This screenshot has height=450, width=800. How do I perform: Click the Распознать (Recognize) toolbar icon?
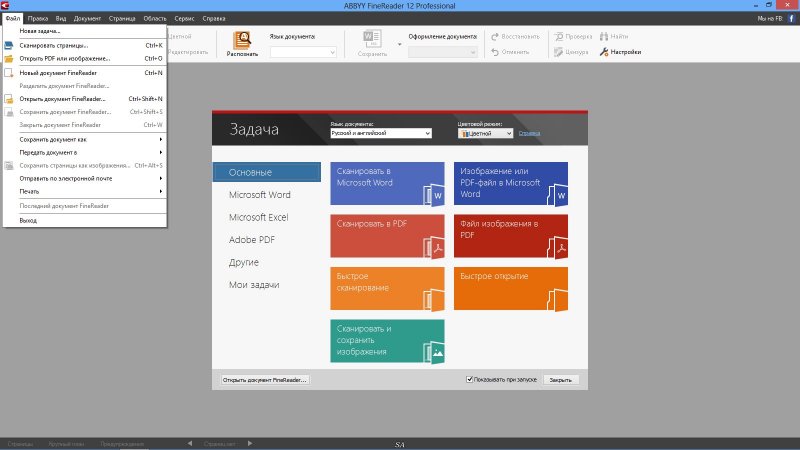point(242,40)
